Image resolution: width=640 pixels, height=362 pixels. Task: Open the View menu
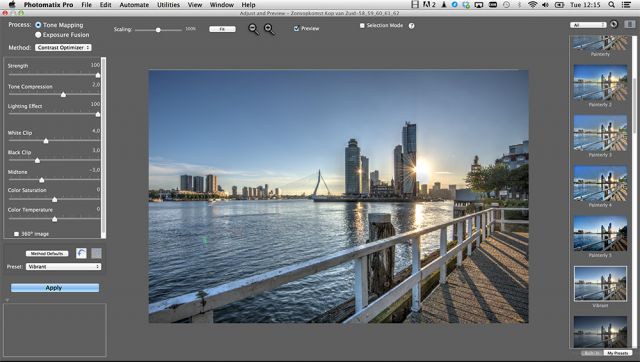tap(195, 4)
